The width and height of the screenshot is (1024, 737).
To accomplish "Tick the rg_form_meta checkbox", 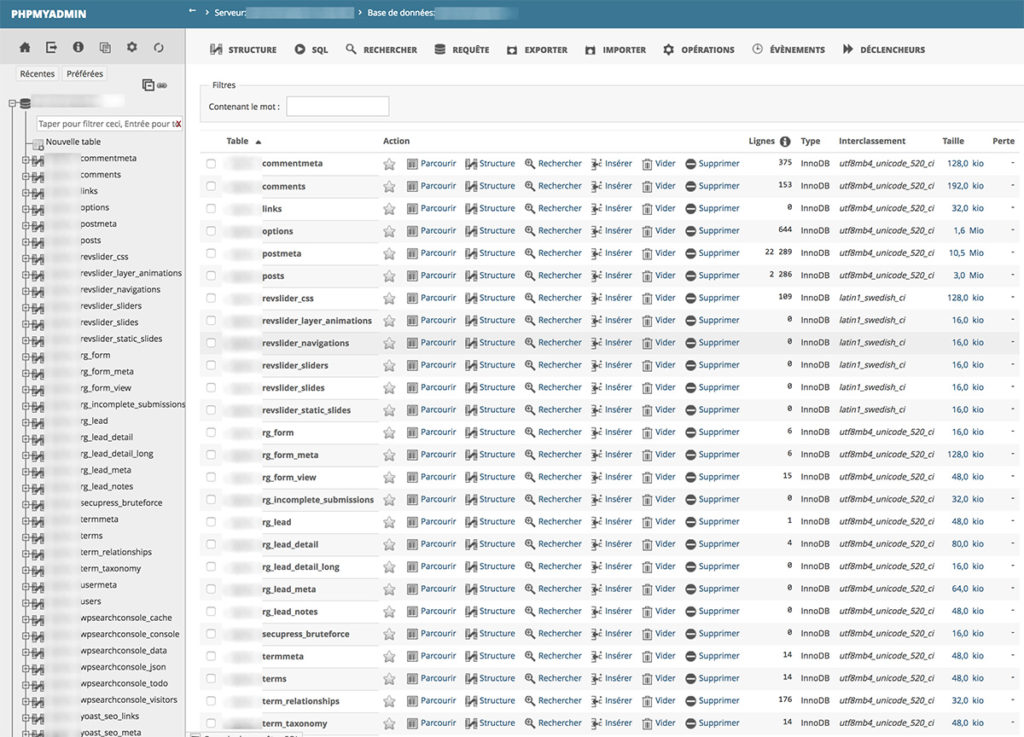I will click(211, 455).
